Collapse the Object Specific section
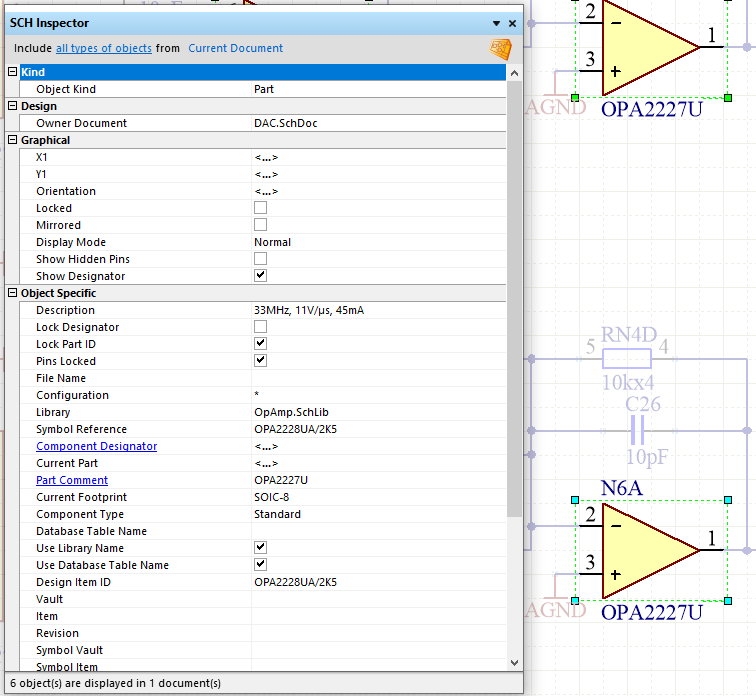 (13, 293)
